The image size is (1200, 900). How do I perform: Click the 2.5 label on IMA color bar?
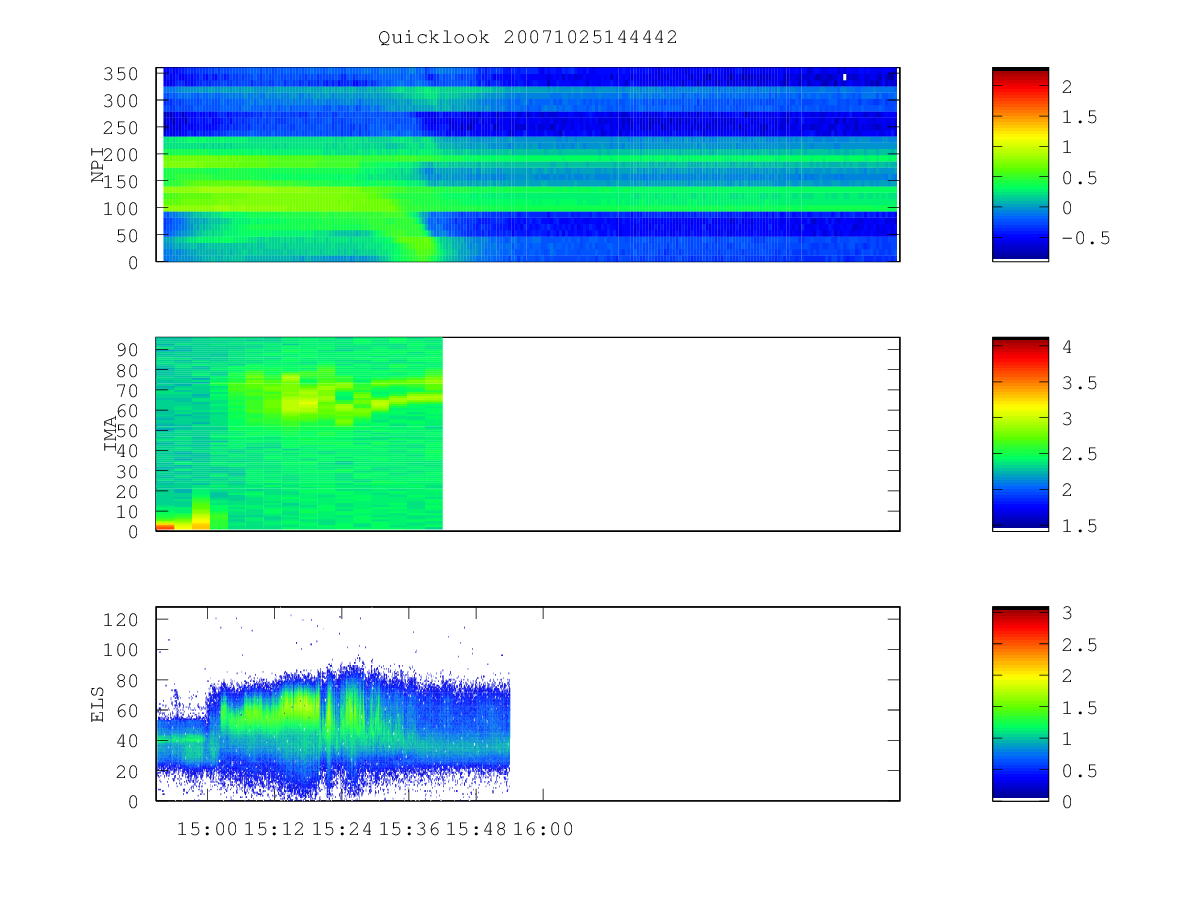pyautogui.click(x=1079, y=454)
